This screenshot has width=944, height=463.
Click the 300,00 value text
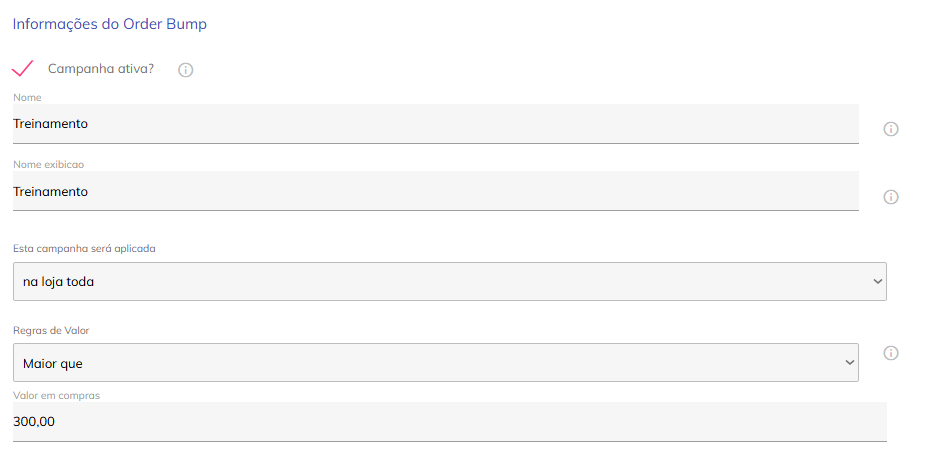coord(34,422)
